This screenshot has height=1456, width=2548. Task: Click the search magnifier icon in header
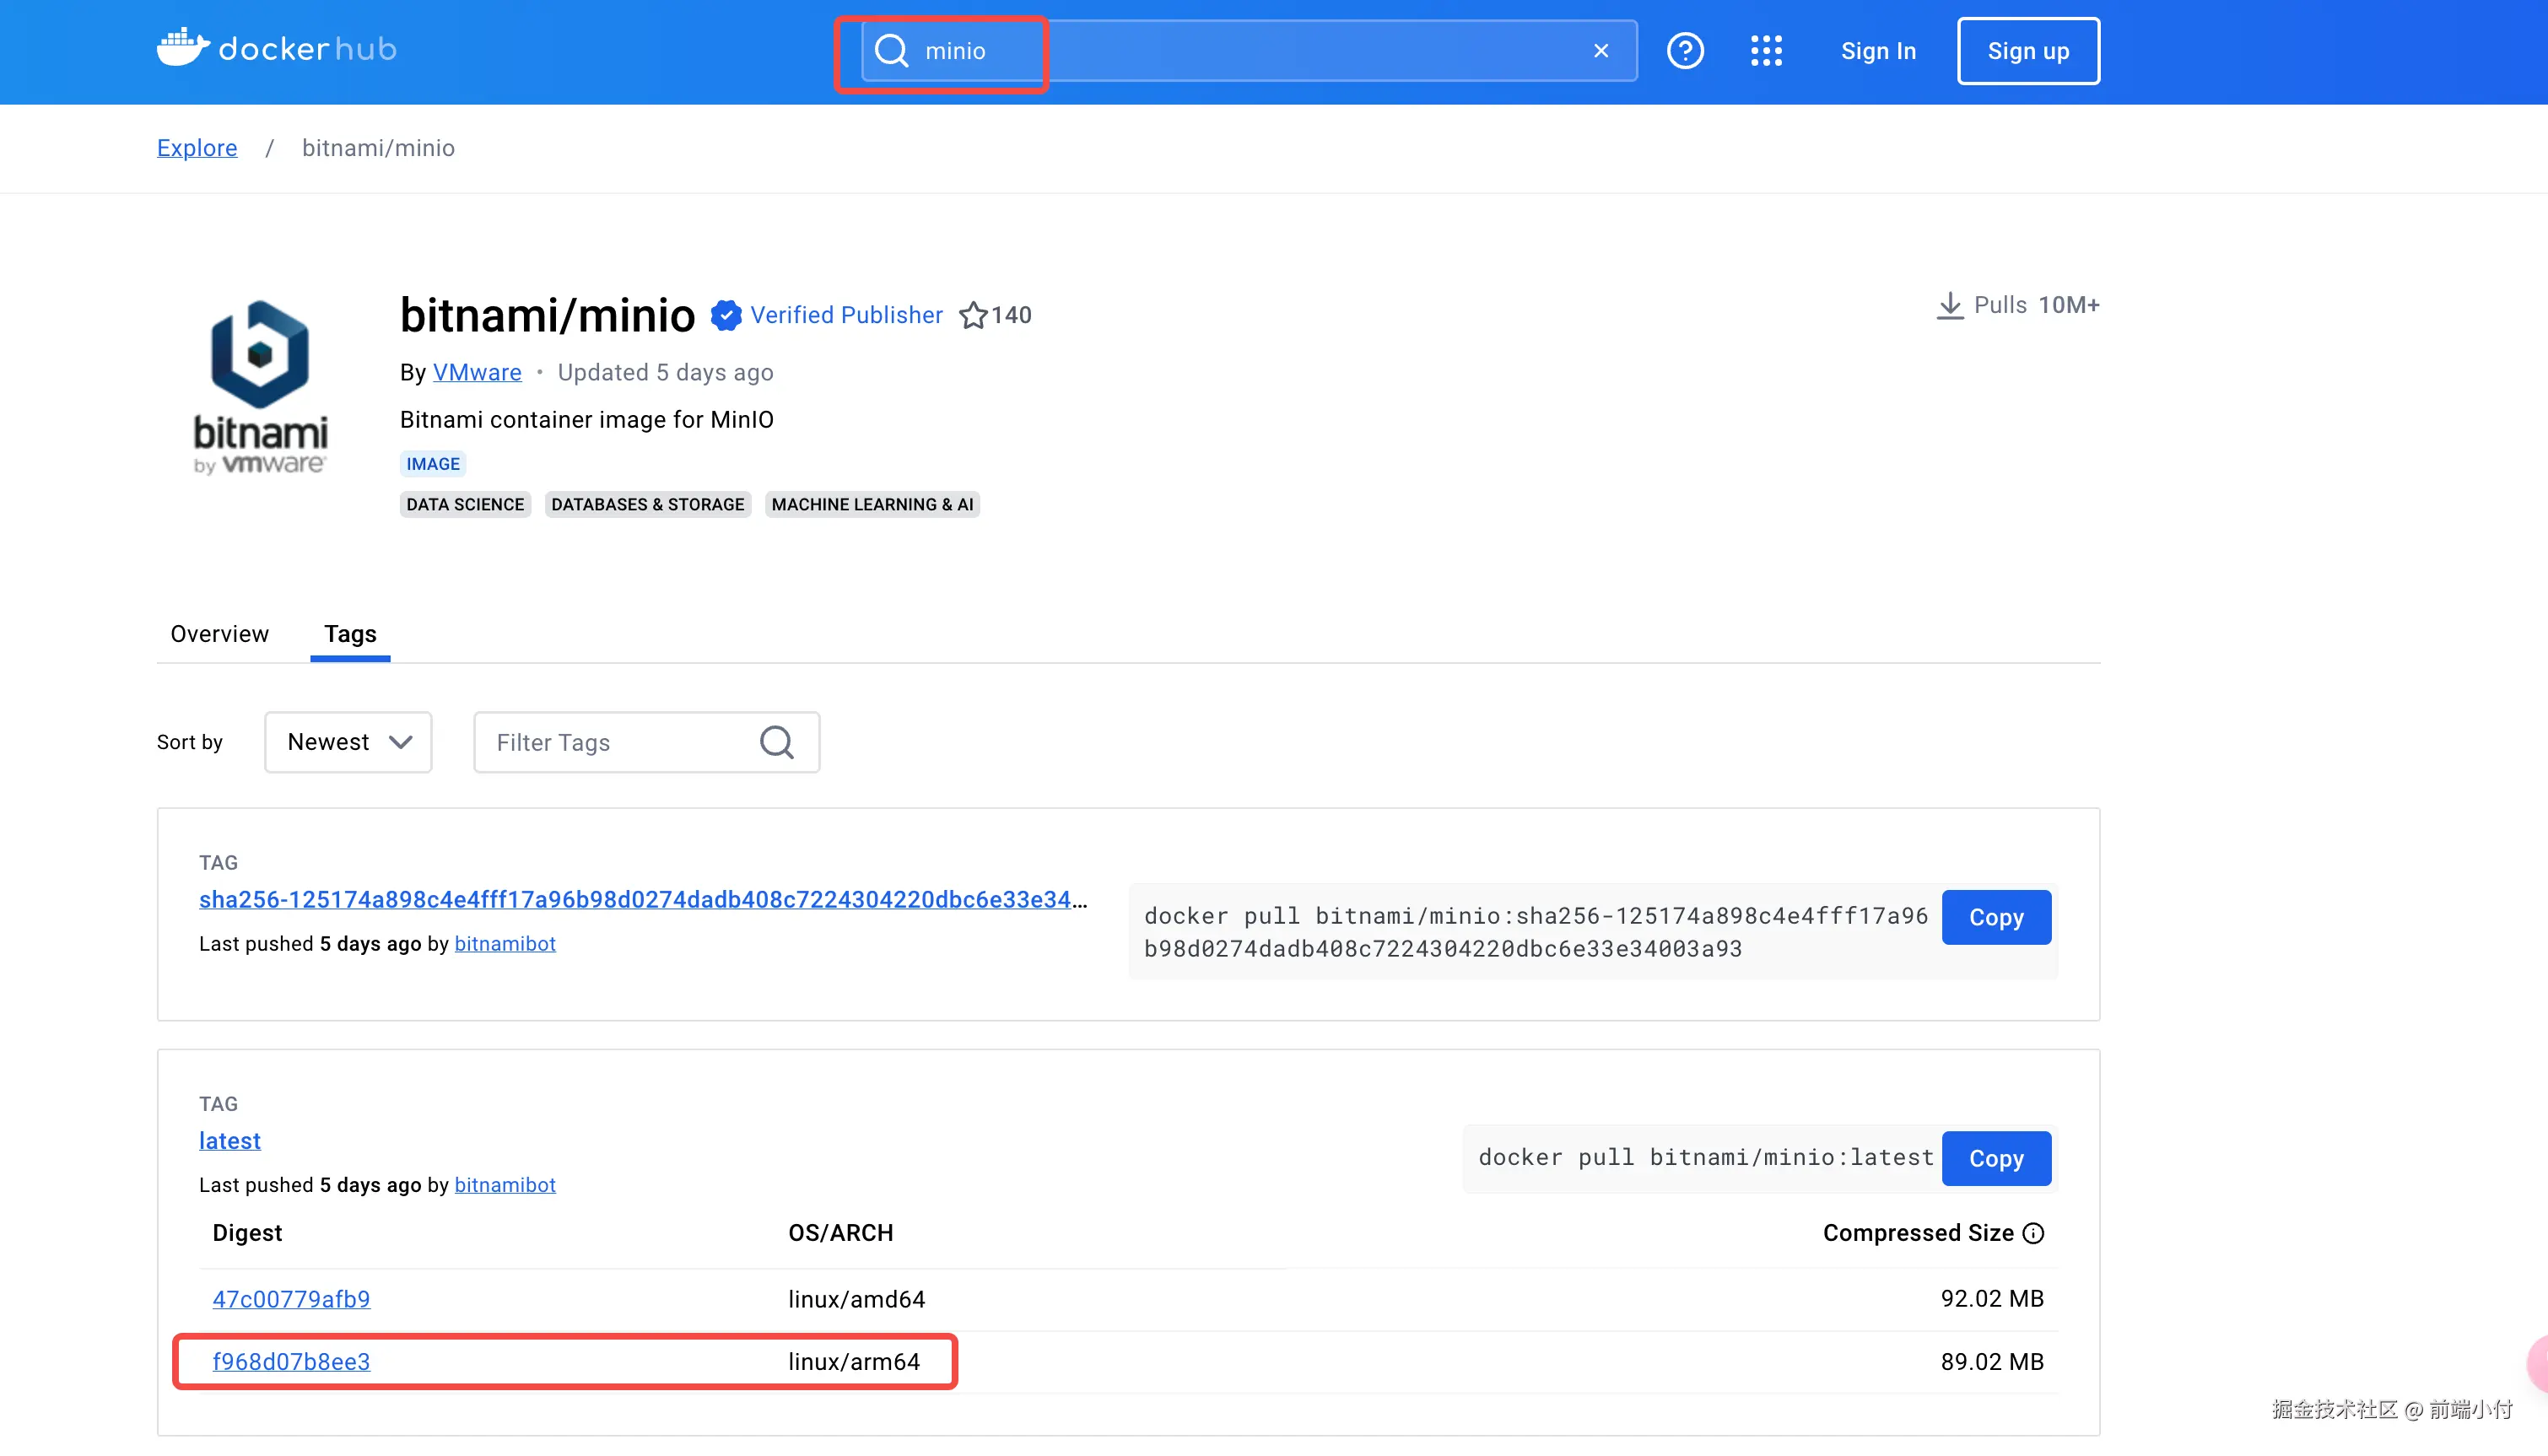pyautogui.click(x=891, y=51)
